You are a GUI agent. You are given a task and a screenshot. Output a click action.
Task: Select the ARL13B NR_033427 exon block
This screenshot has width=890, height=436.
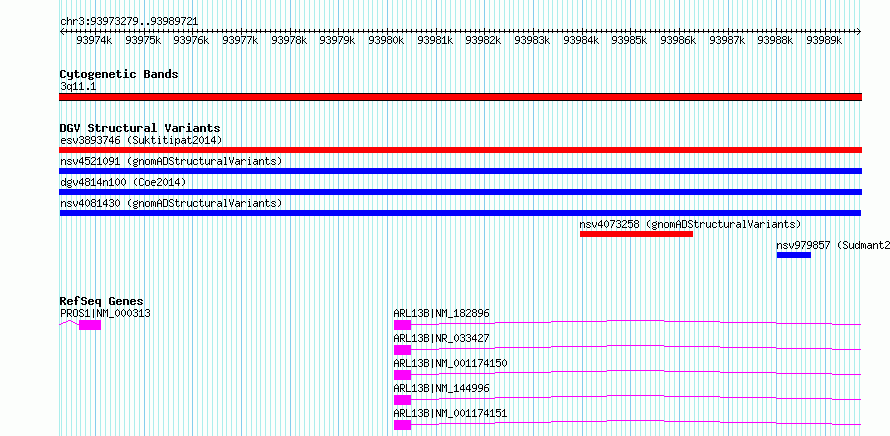click(x=402, y=350)
